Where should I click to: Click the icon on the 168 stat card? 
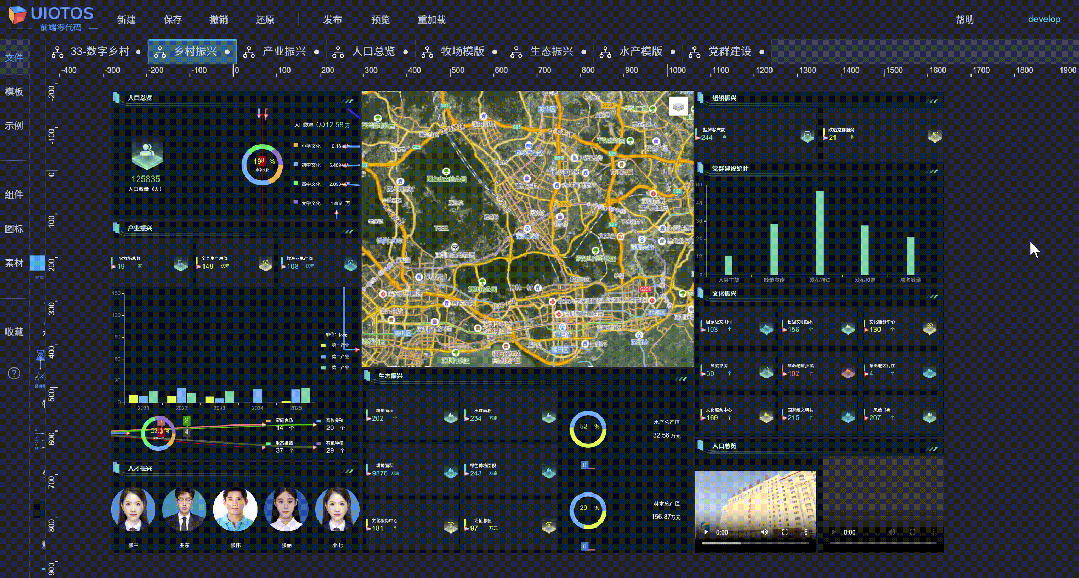click(x=766, y=416)
